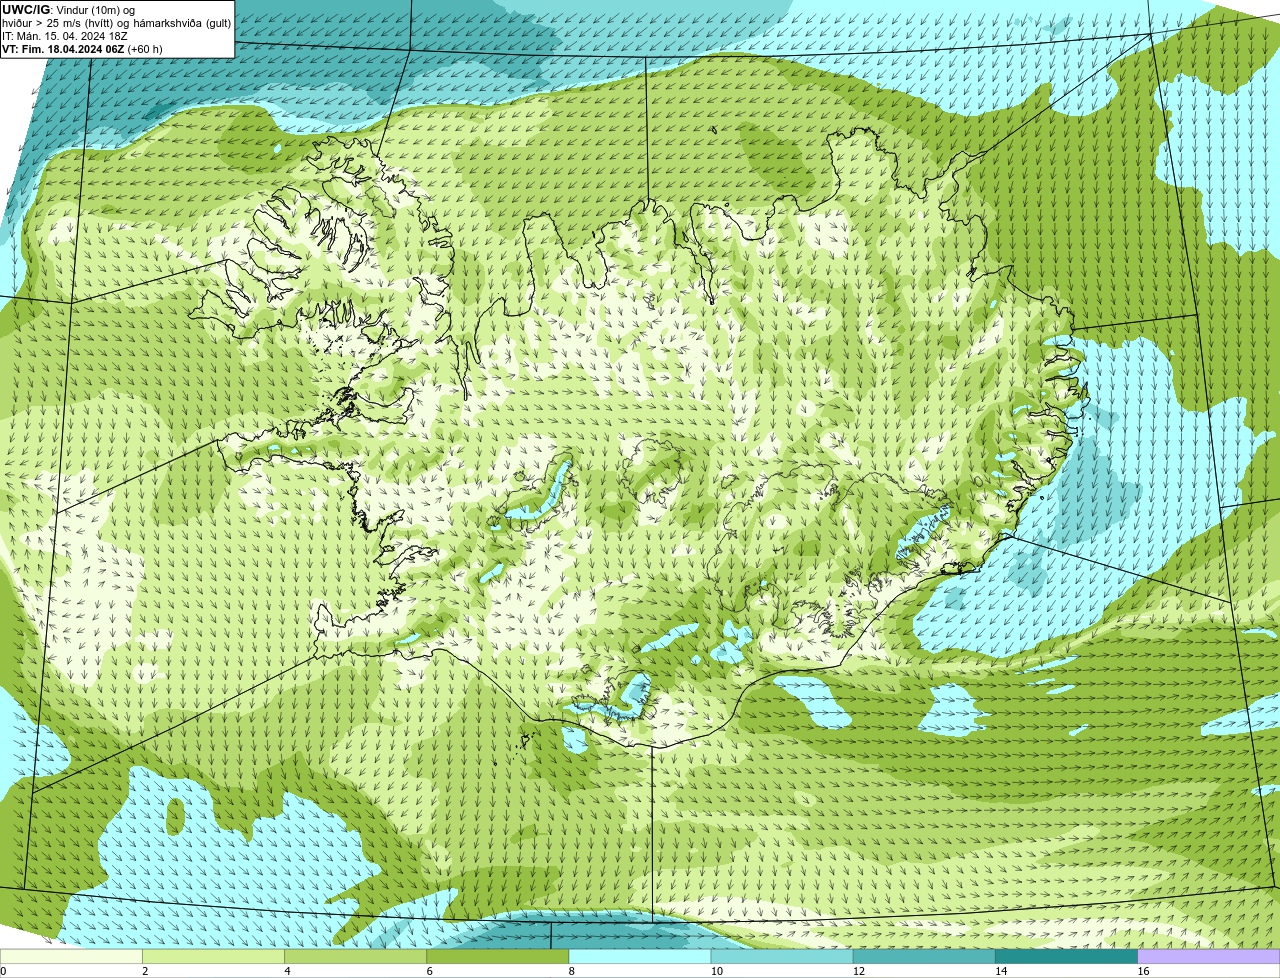
Task: Click the turquoise 10–12 legend swatch
Action: pyautogui.click(x=782, y=957)
